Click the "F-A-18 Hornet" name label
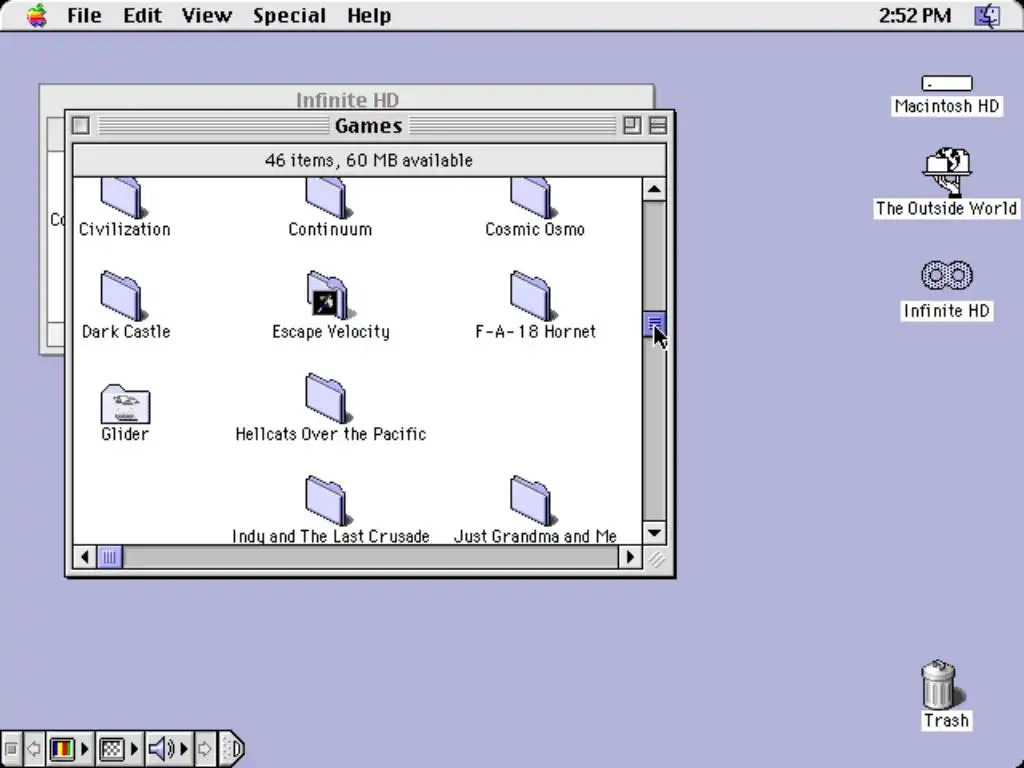 pos(536,332)
